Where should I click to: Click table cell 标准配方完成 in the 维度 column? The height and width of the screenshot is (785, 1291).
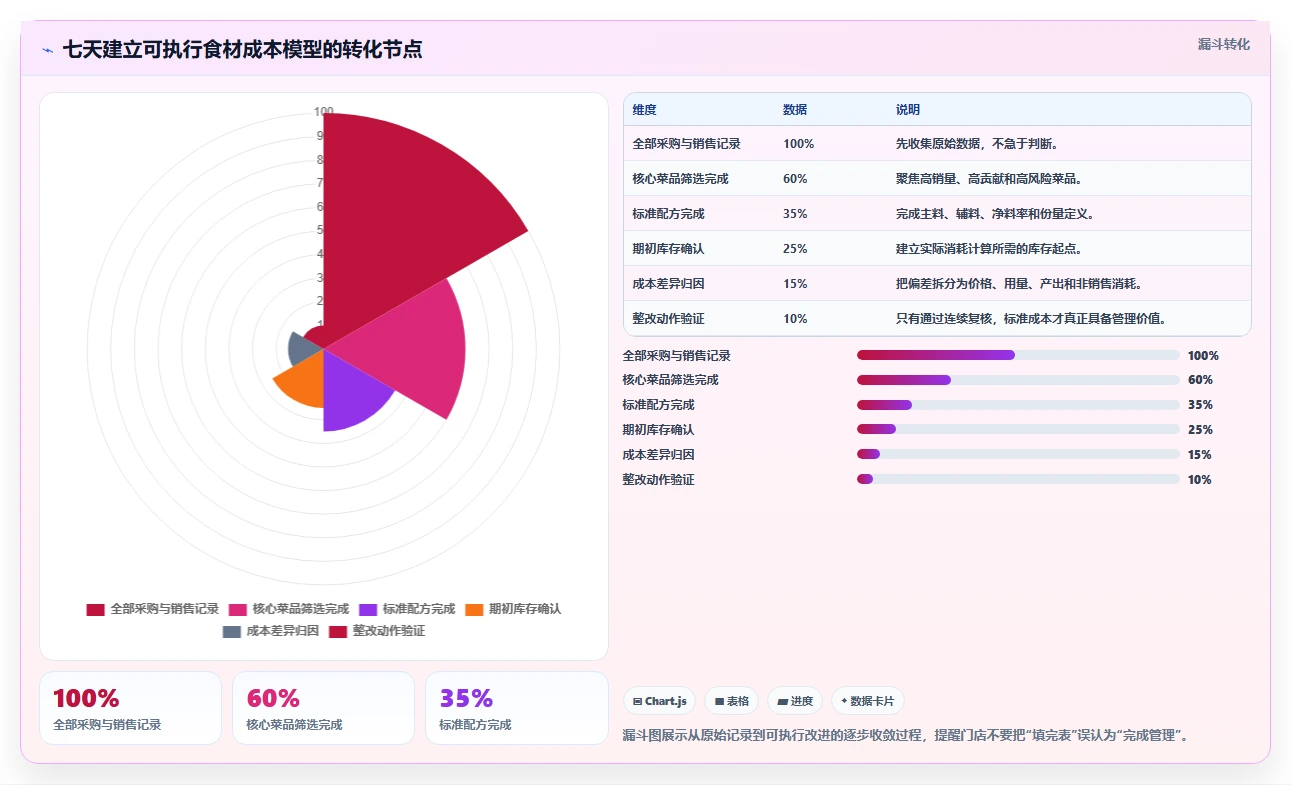[x=669, y=214]
